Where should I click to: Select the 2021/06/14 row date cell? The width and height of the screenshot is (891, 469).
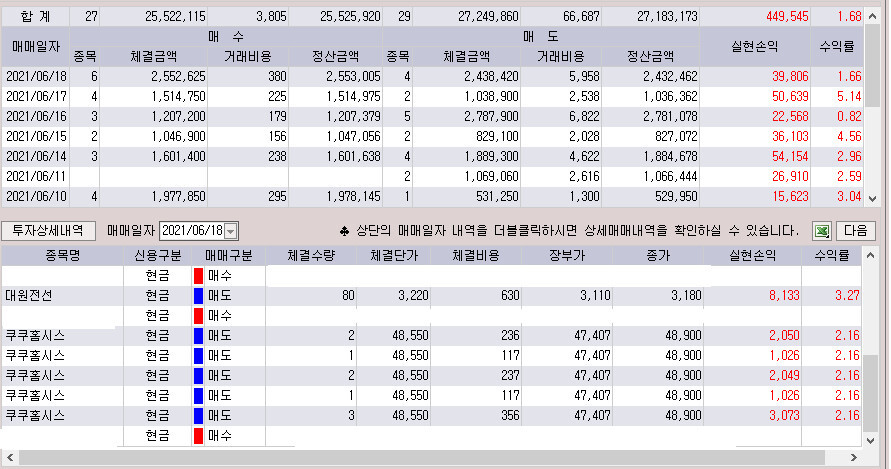pyautogui.click(x=36, y=156)
